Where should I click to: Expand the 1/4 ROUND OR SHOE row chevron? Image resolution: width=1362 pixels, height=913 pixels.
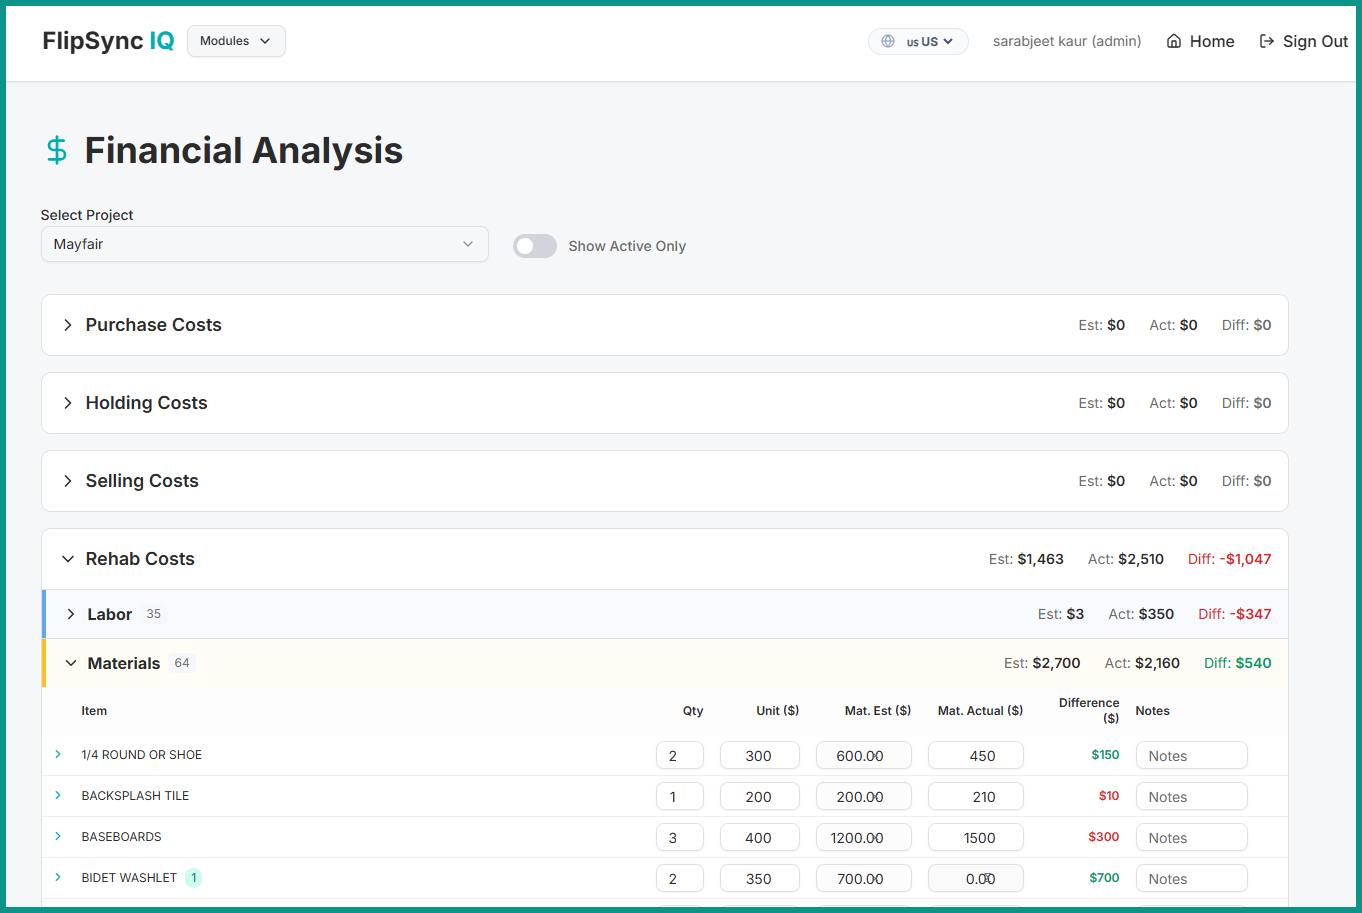click(x=58, y=754)
